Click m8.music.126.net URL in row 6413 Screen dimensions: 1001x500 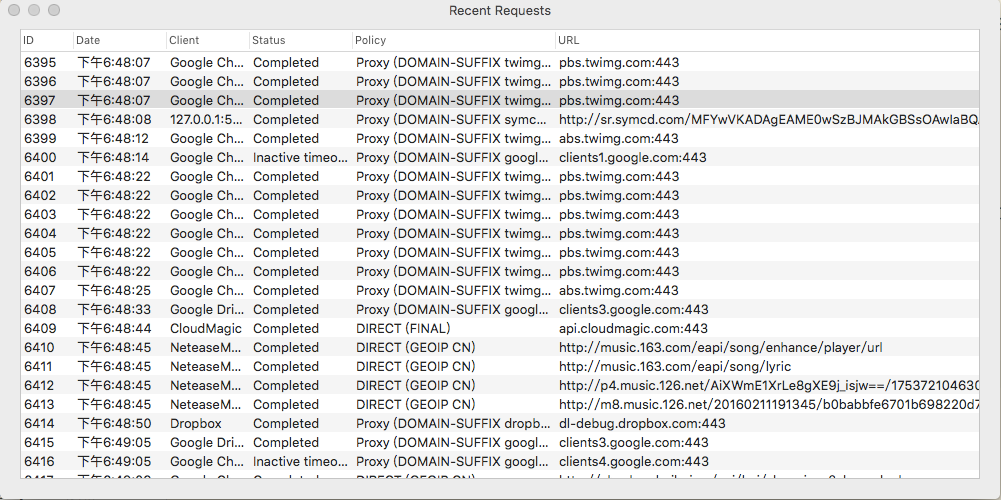tap(769, 405)
